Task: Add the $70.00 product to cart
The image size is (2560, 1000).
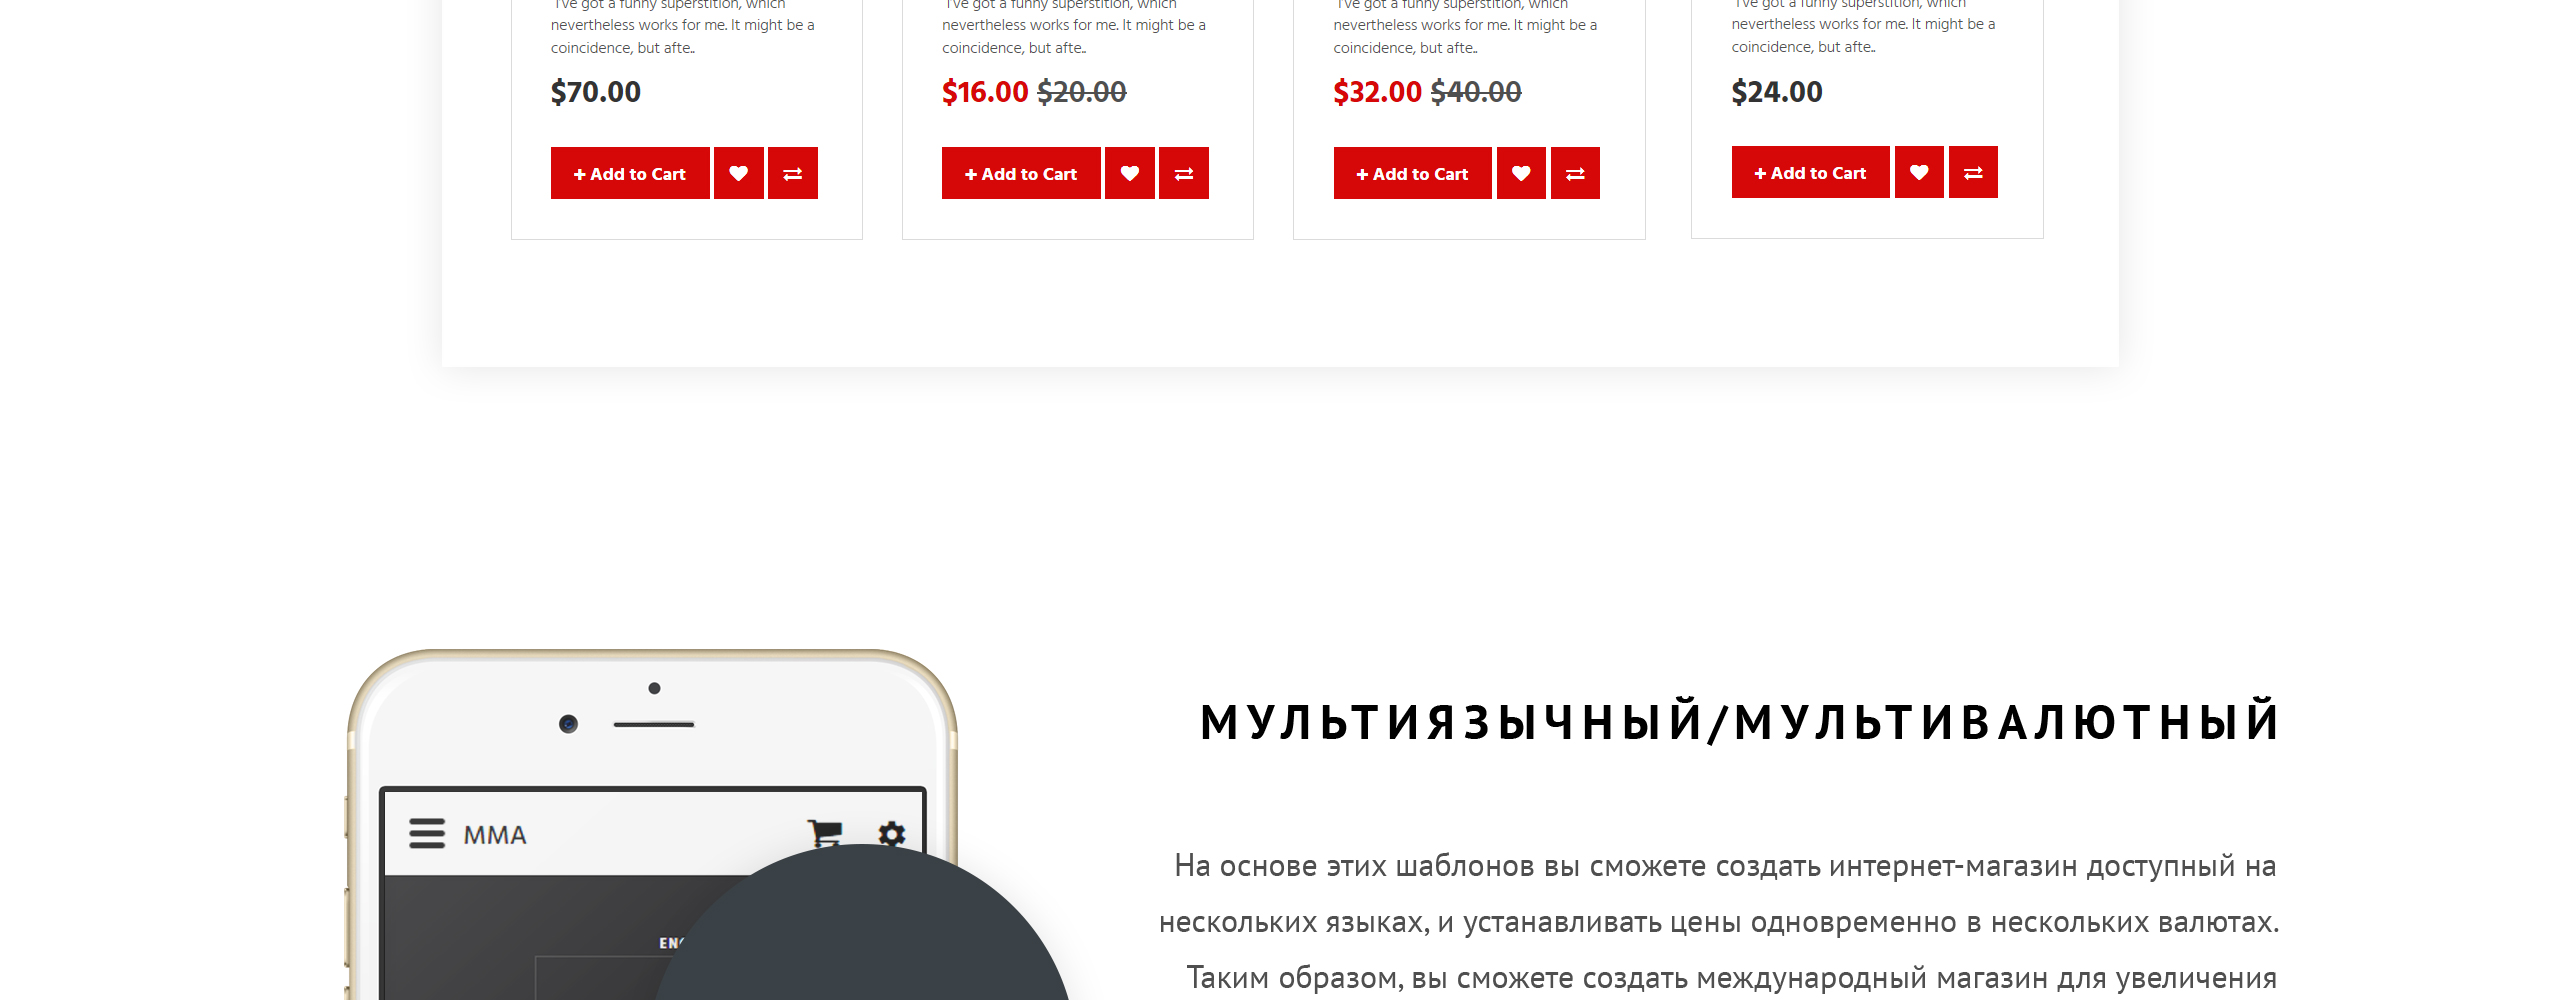Action: point(630,173)
